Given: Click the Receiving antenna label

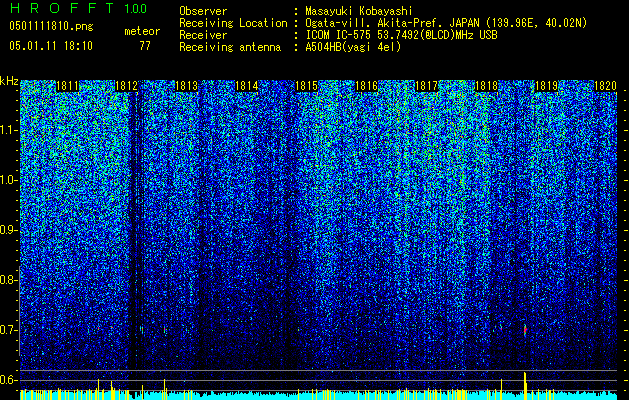Looking at the screenshot, I should pyautogui.click(x=230, y=47).
